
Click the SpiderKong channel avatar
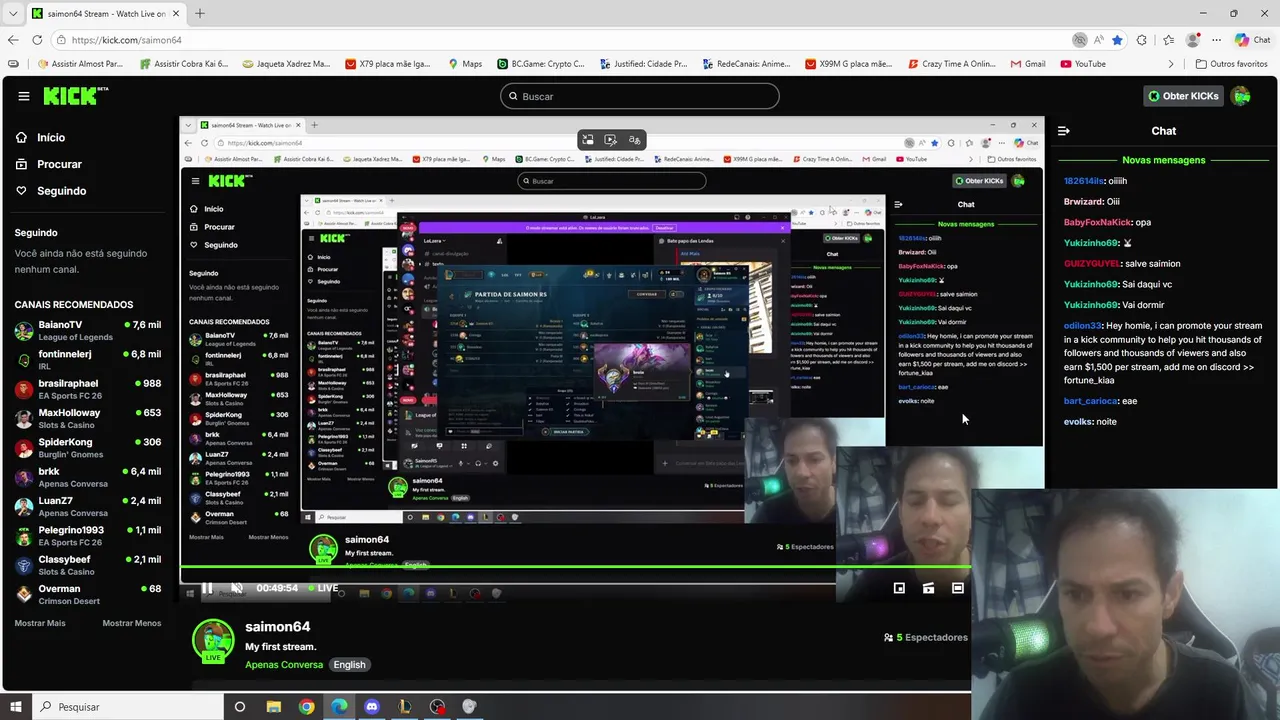click(x=24, y=448)
